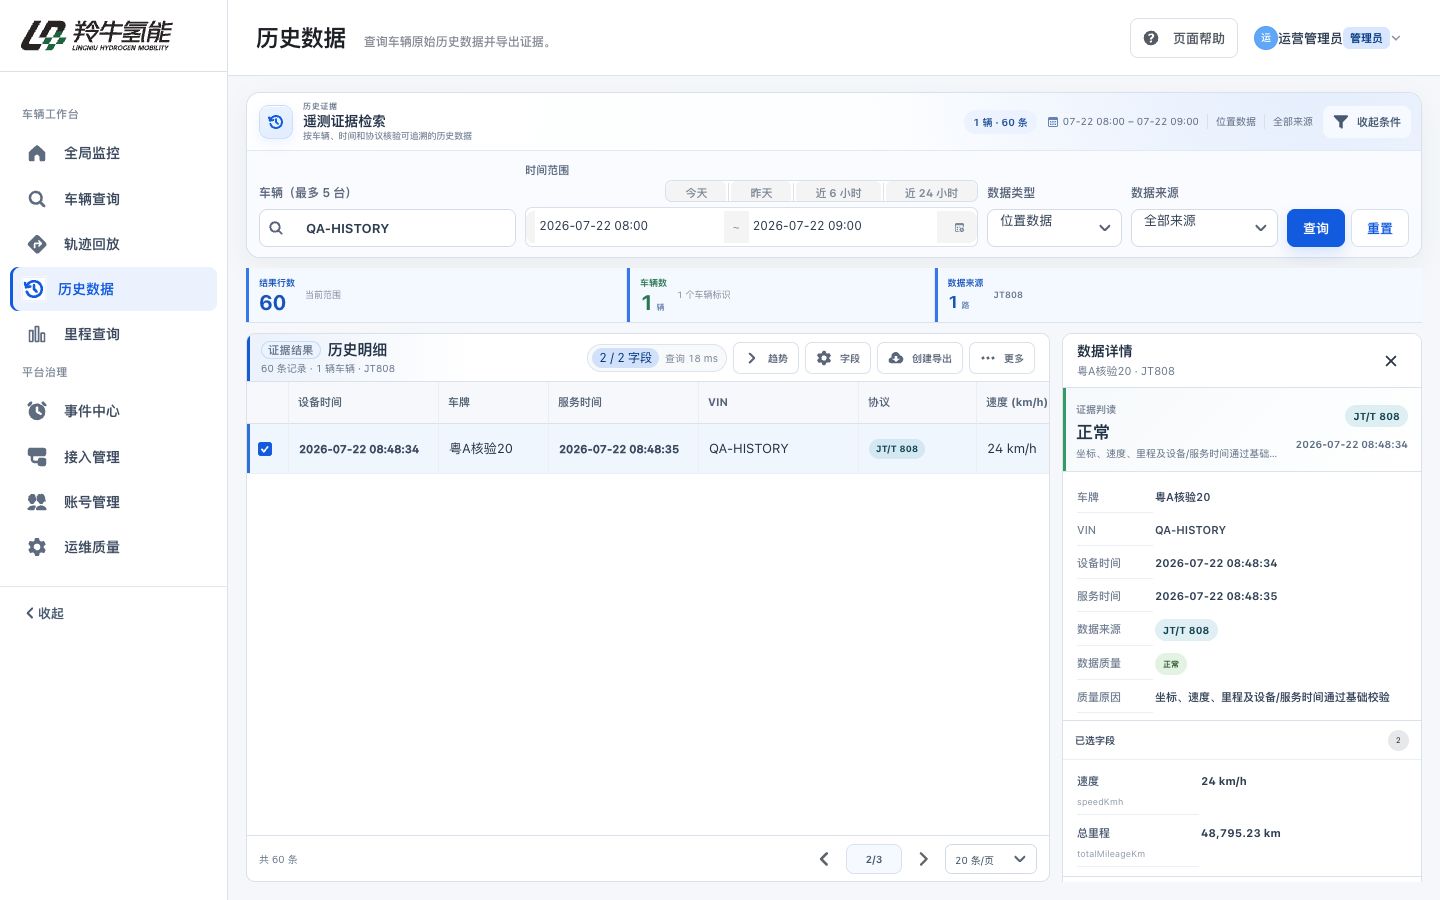This screenshot has width=1440, height=900.
Task: Open 账号管理 in the sidebar
Action: 113,502
